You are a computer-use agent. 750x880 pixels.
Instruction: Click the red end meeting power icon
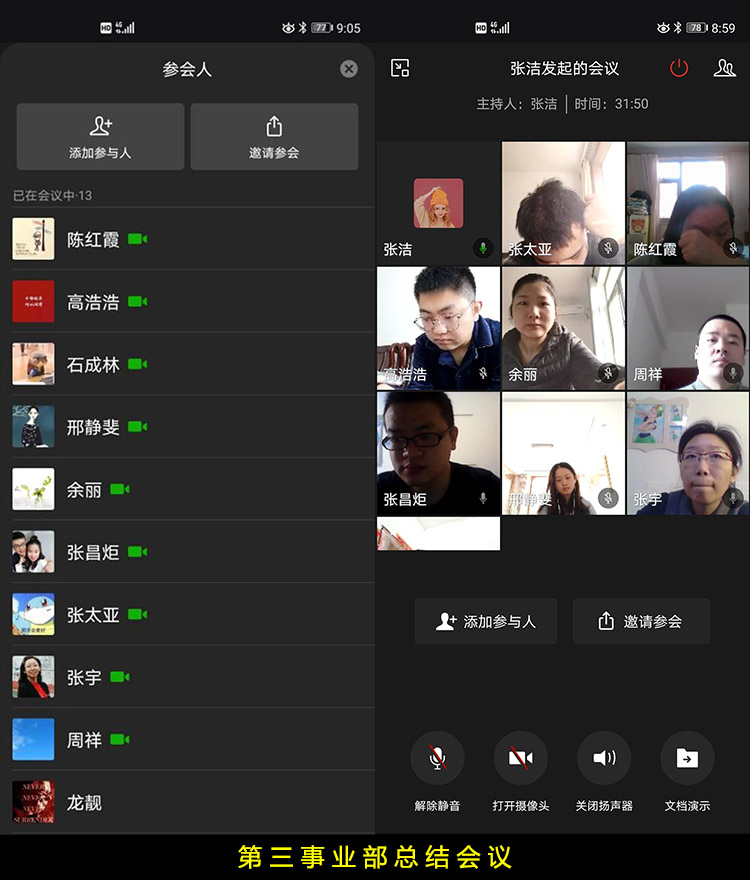tap(679, 68)
